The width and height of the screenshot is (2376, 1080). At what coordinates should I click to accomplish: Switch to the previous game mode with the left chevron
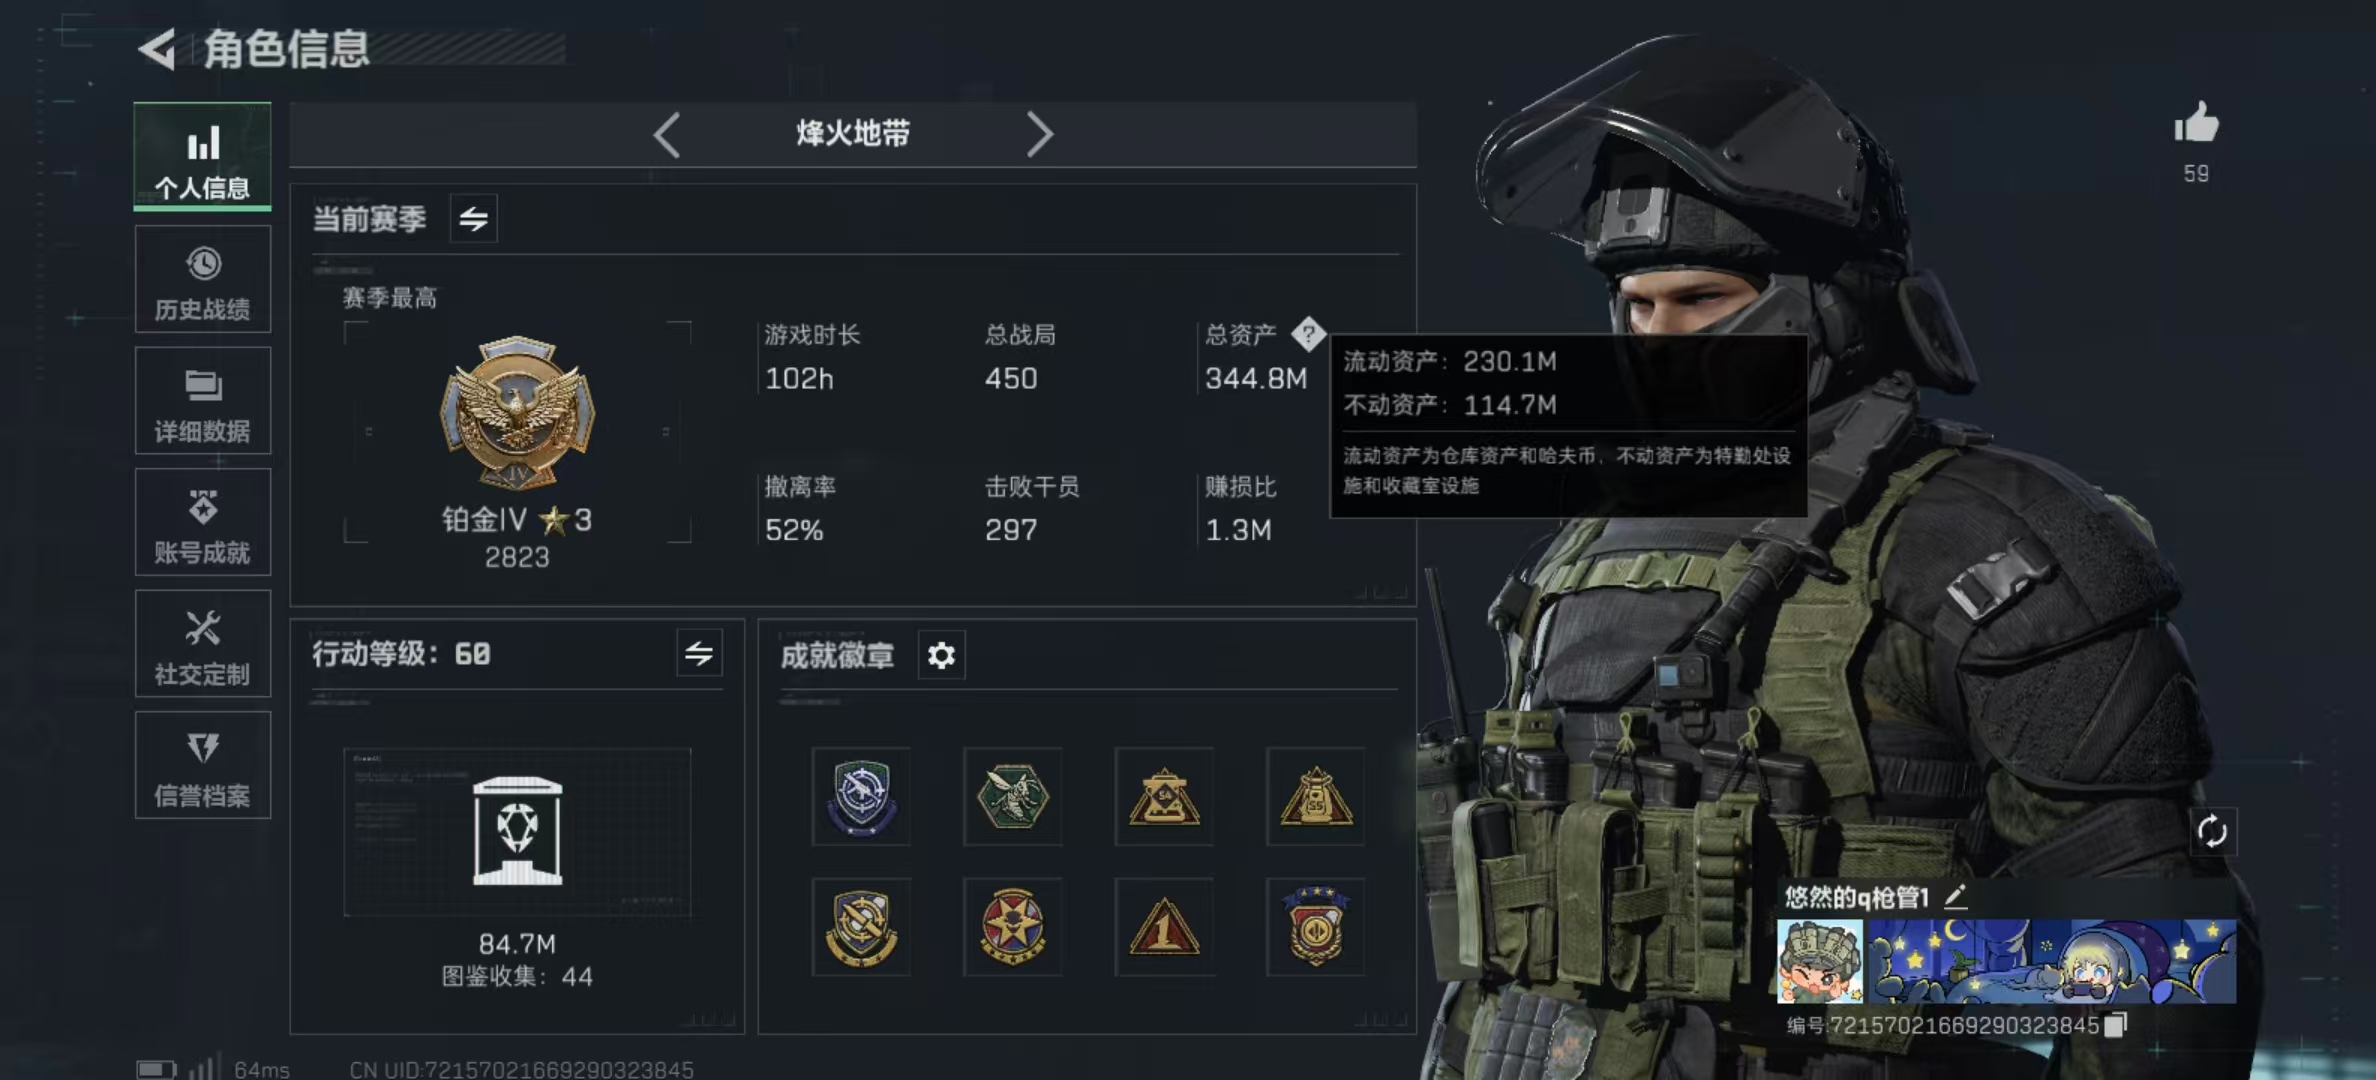667,134
